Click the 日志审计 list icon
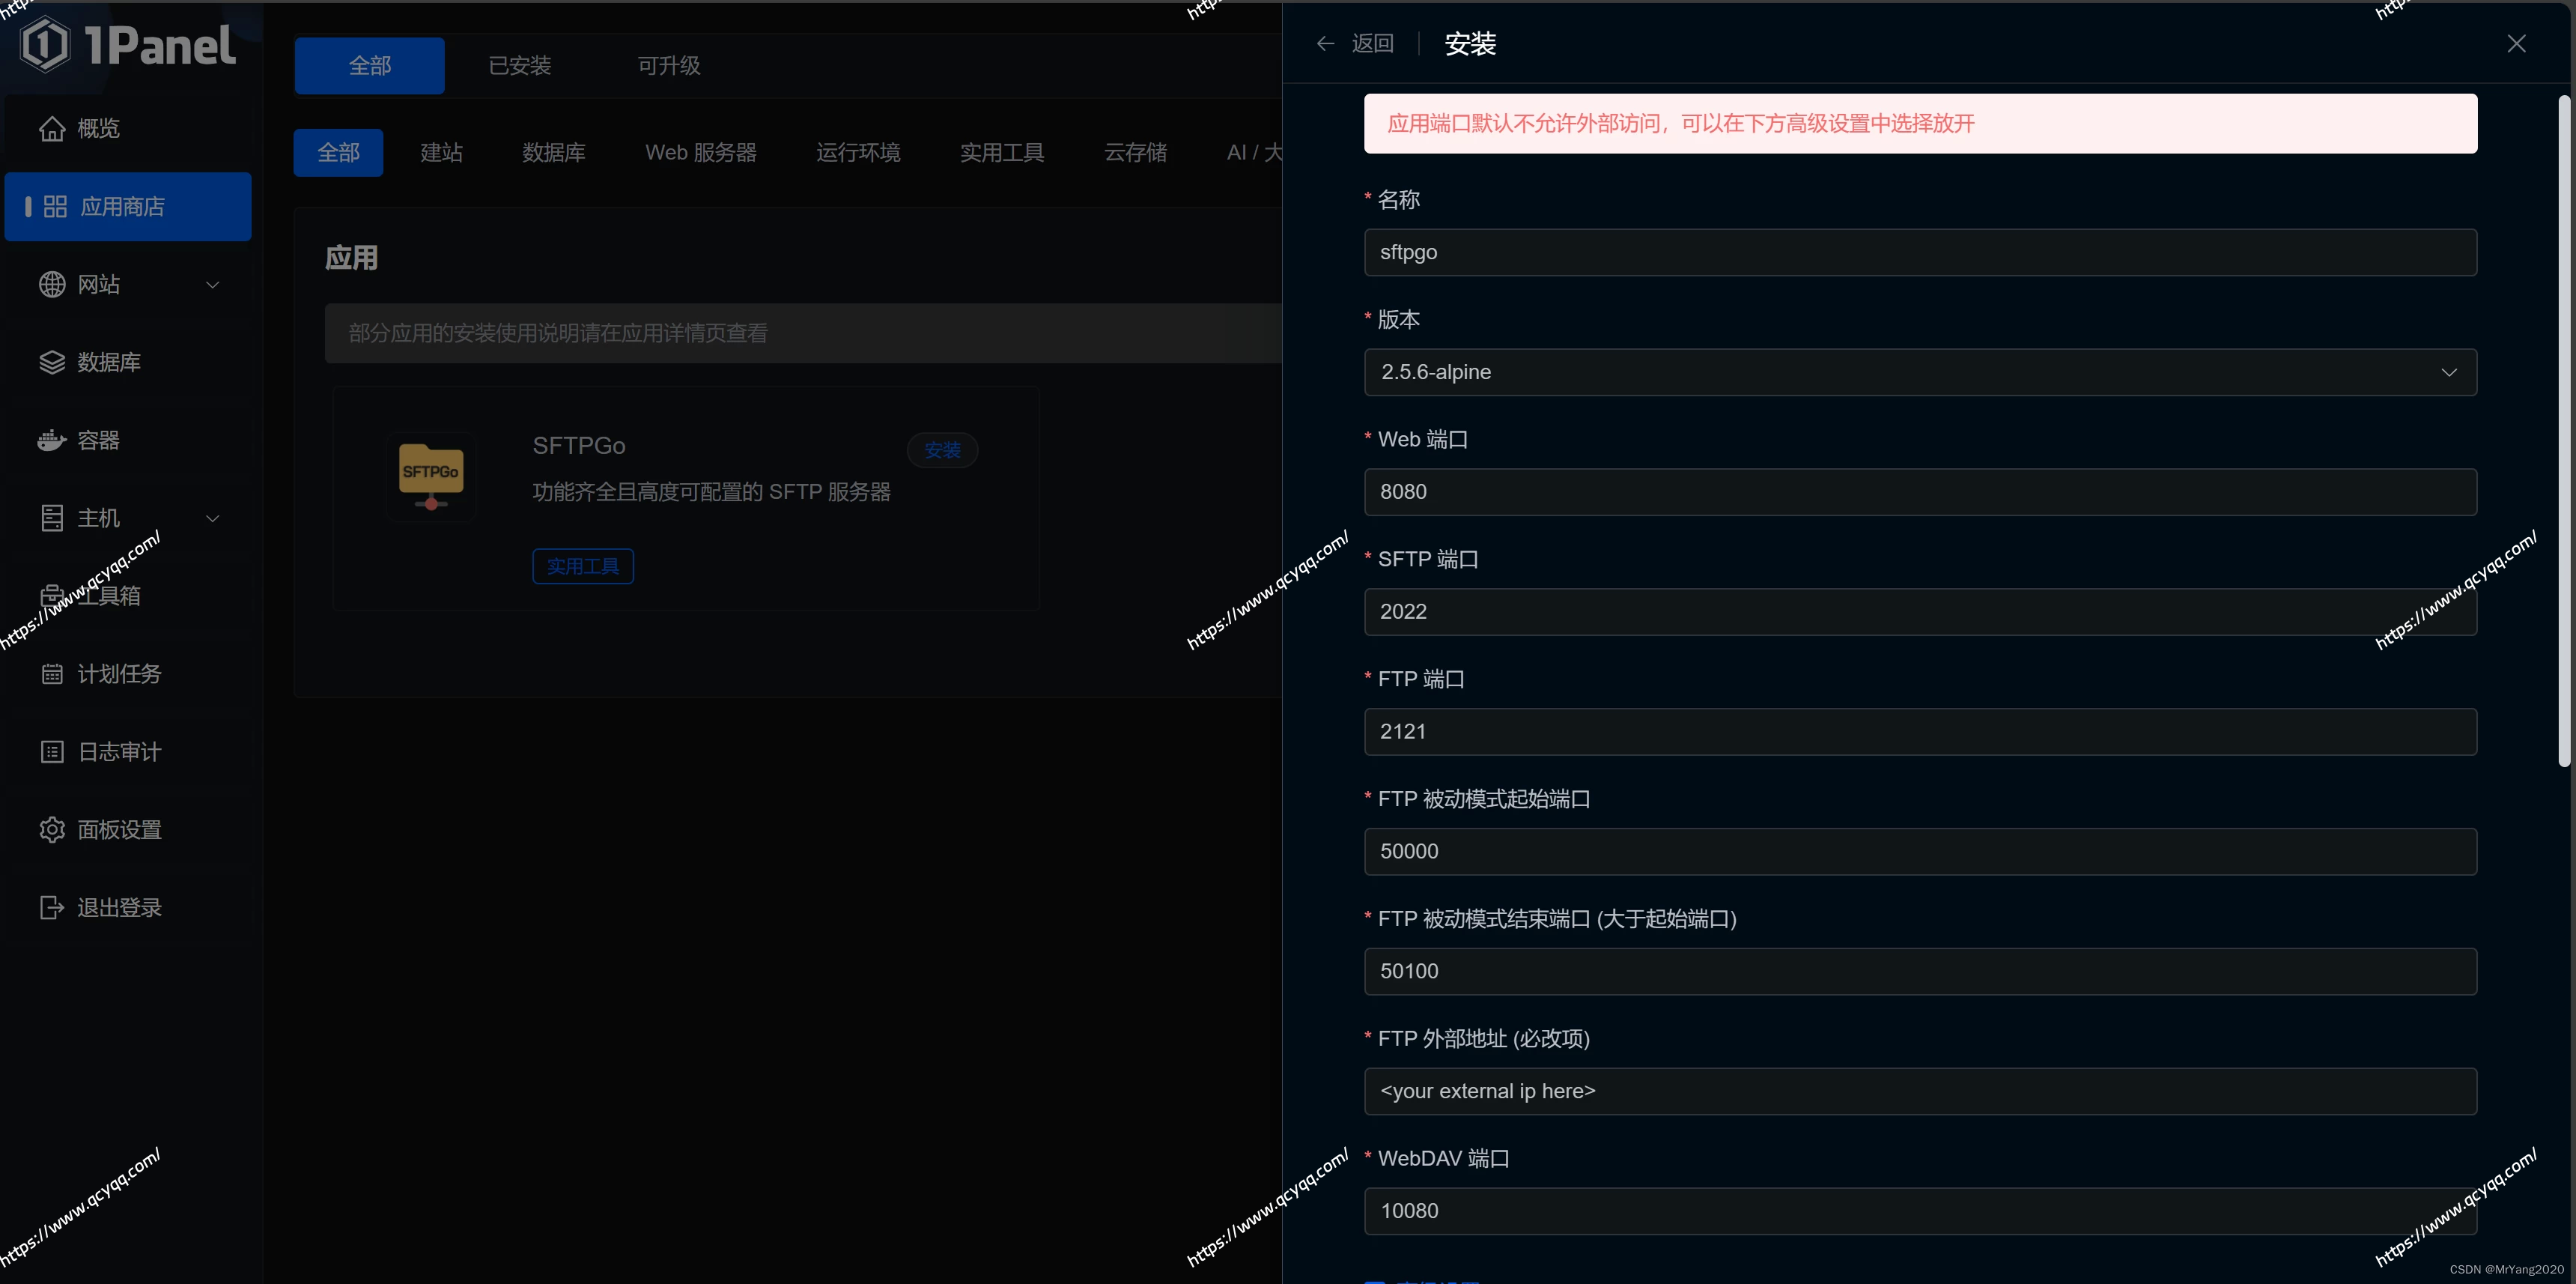2576x1284 pixels. tap(52, 752)
